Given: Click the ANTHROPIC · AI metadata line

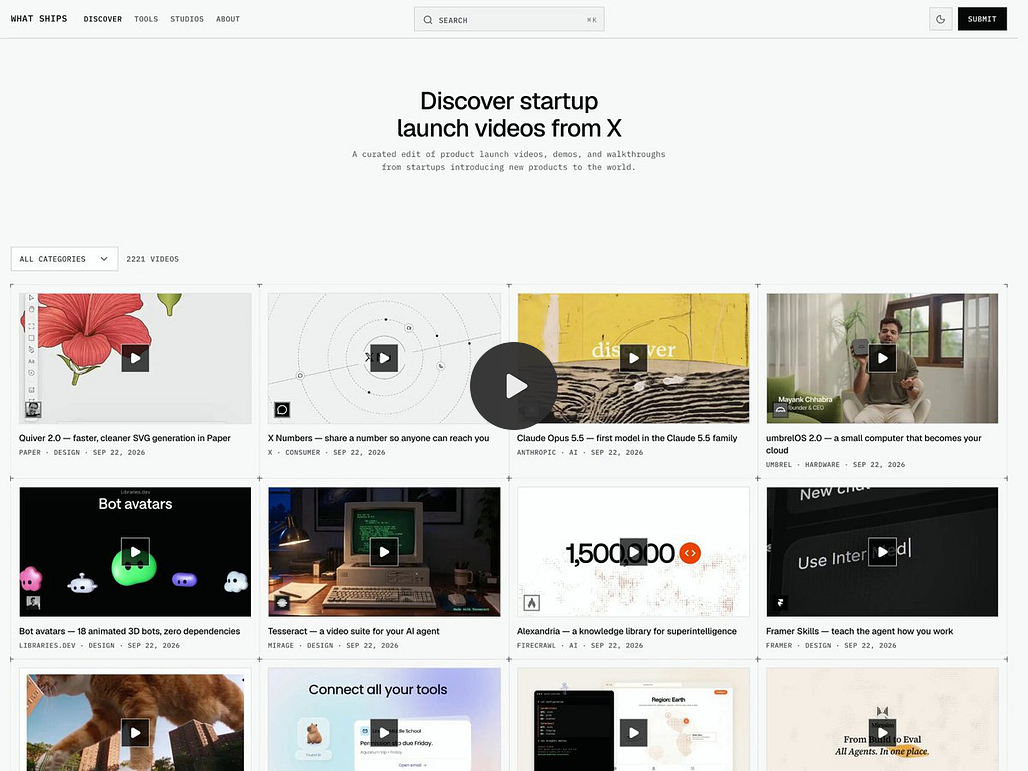Looking at the screenshot, I should coord(580,452).
